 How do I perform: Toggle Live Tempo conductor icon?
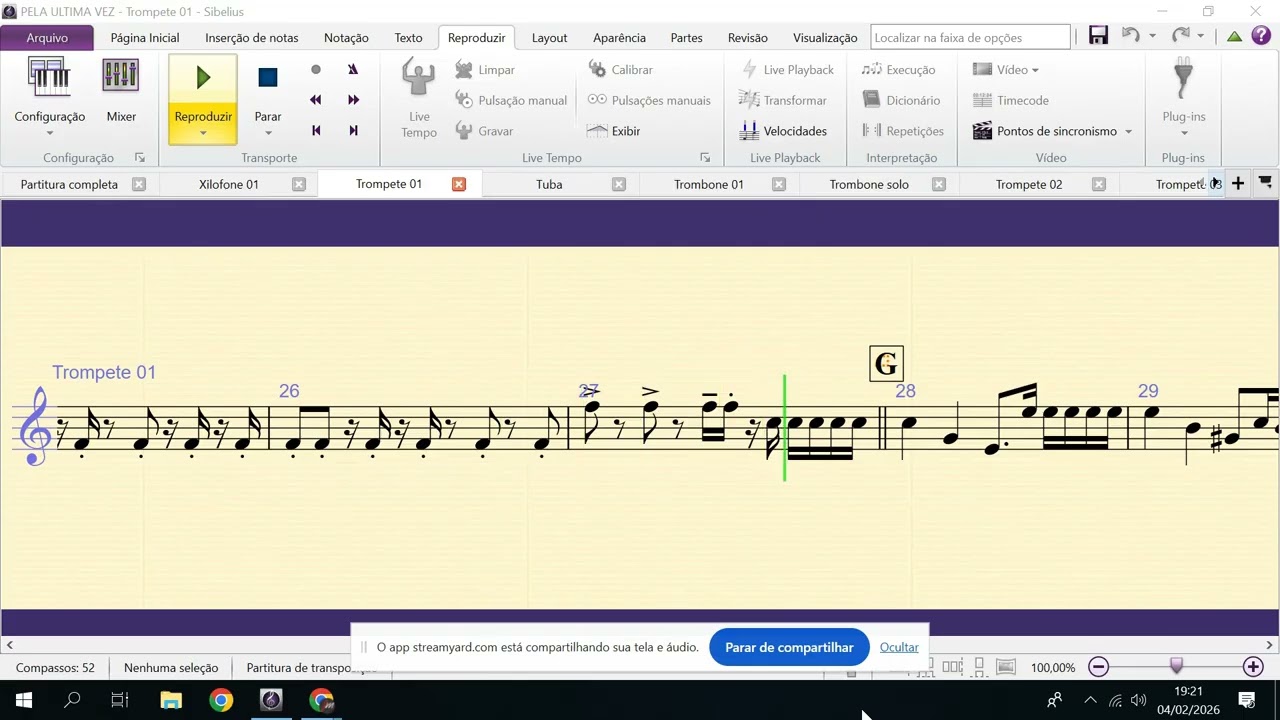pyautogui.click(x=419, y=98)
